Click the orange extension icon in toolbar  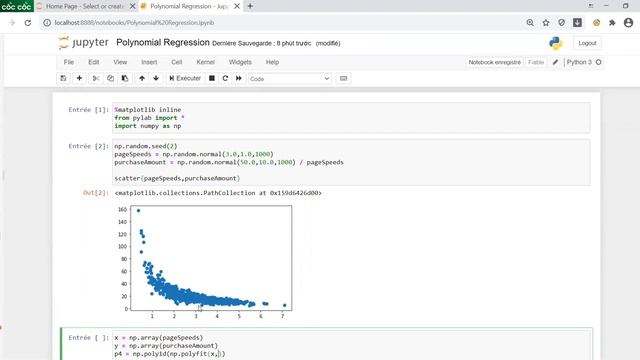pos(596,23)
